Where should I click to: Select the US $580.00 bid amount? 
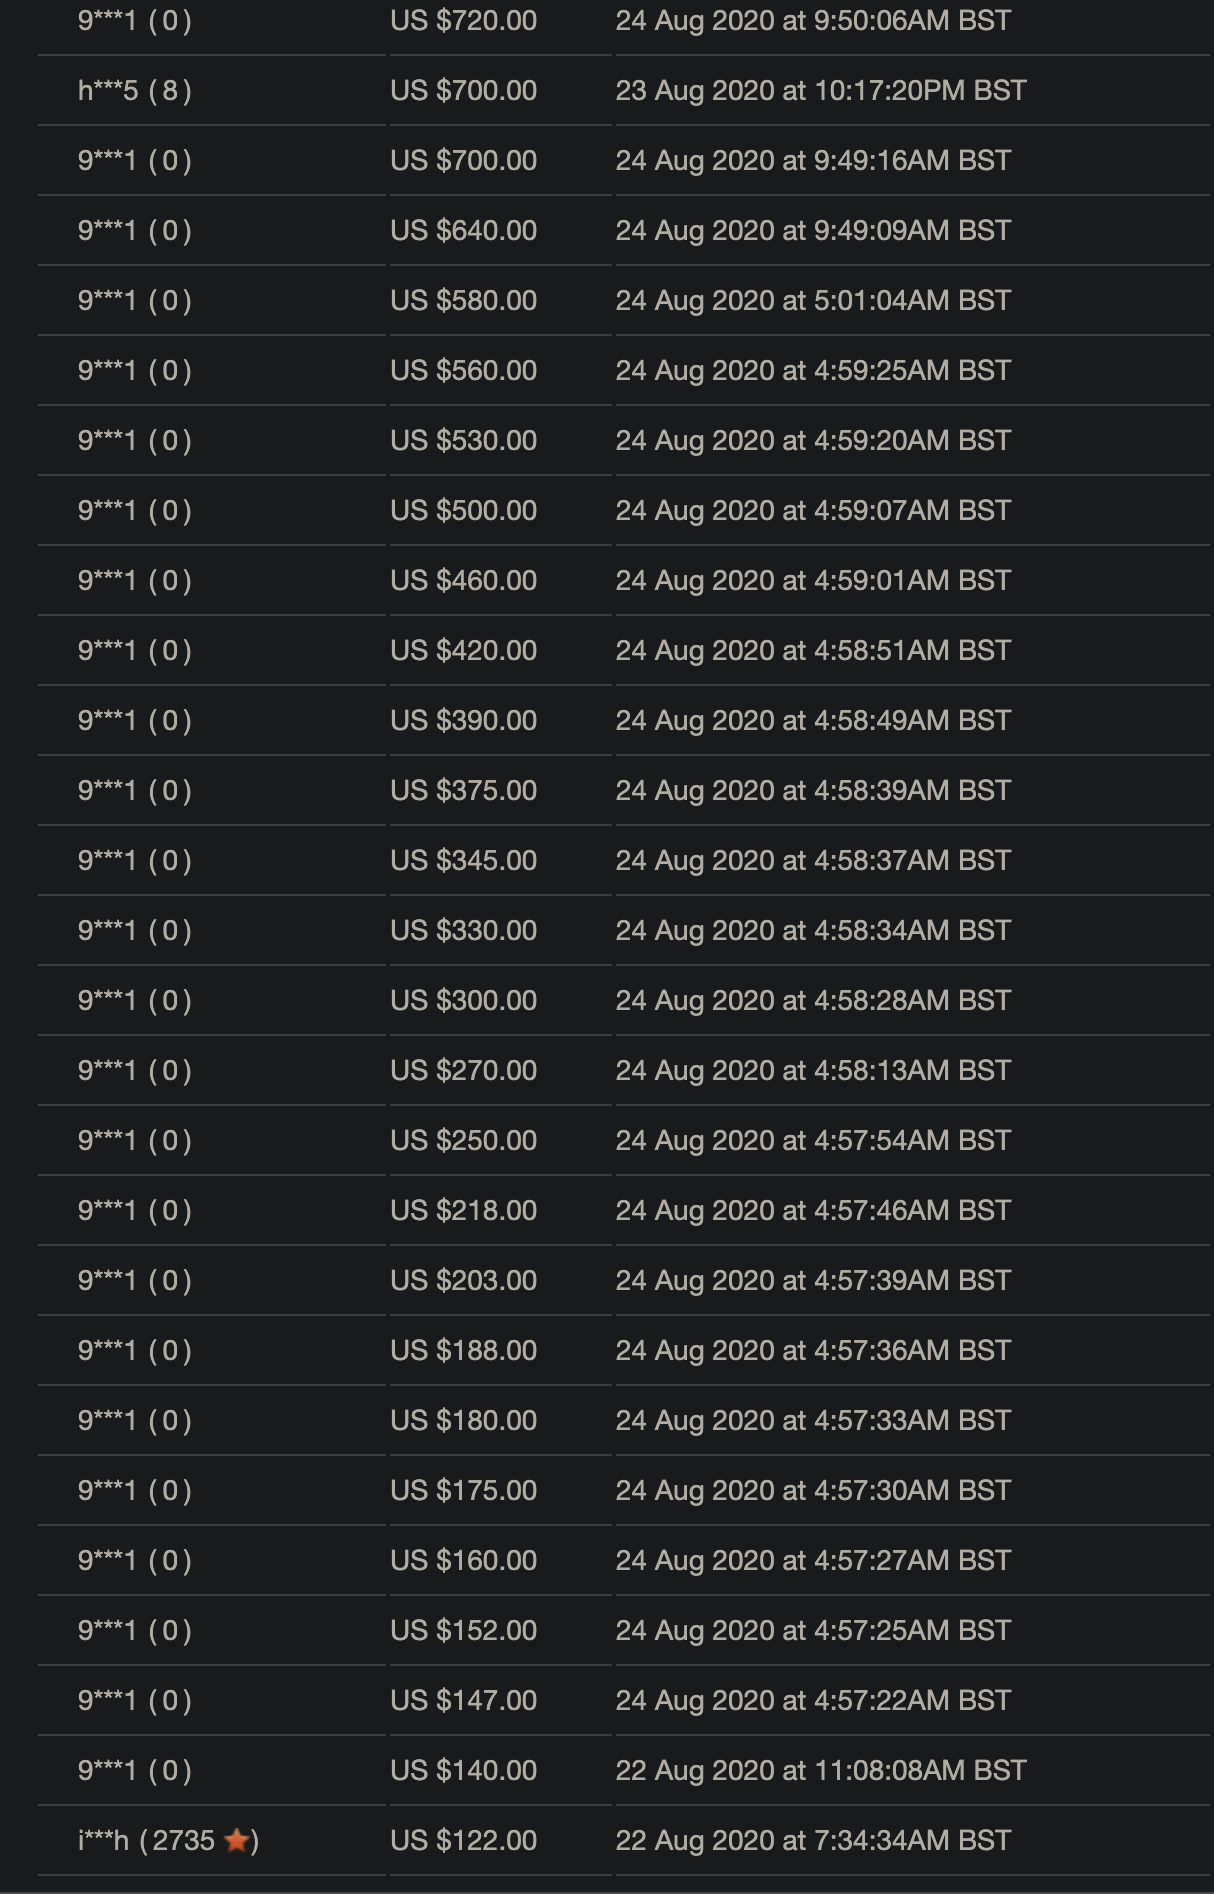pos(464,301)
